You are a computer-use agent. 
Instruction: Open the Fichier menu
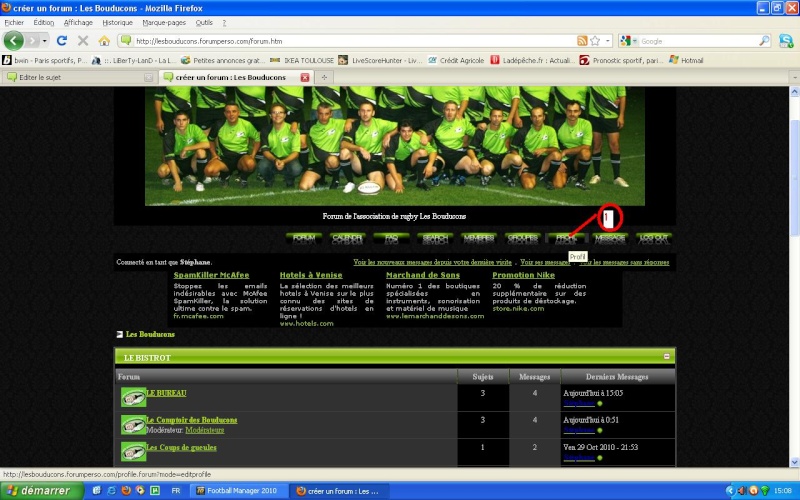click(x=14, y=22)
